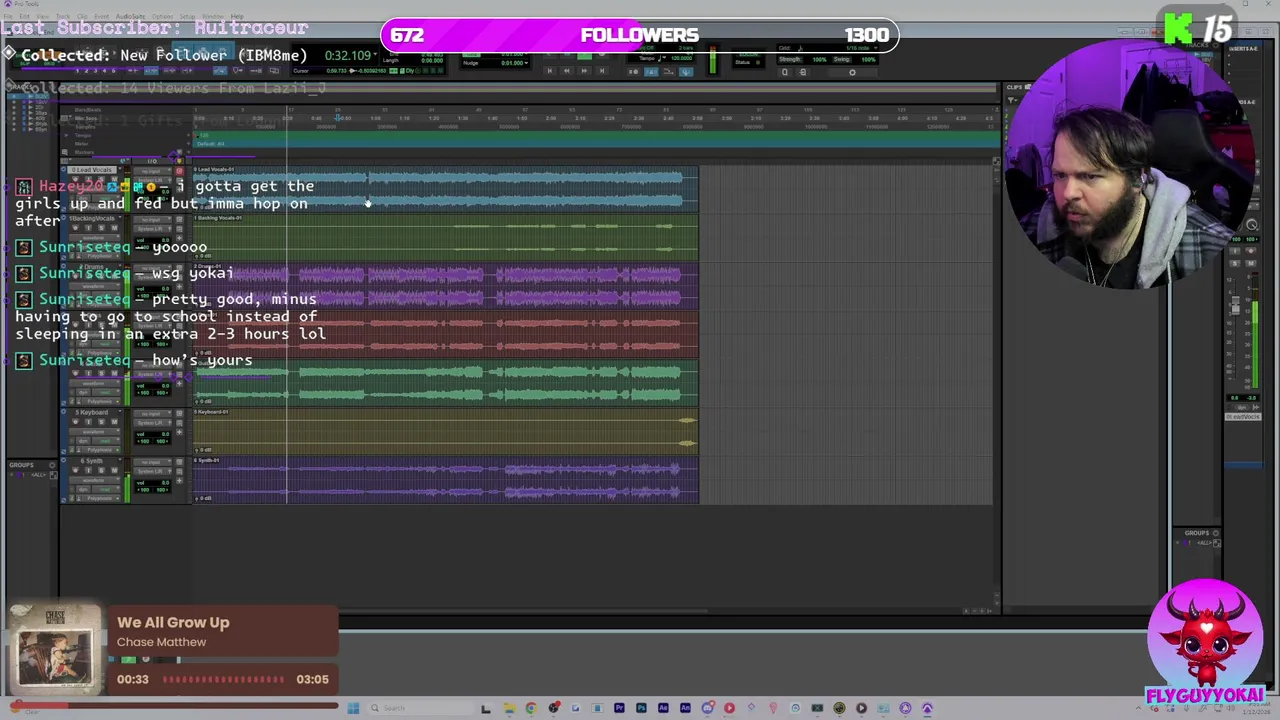Open Keyboard track automation mode selector
The height and width of the screenshot is (720, 1280).
point(106,441)
